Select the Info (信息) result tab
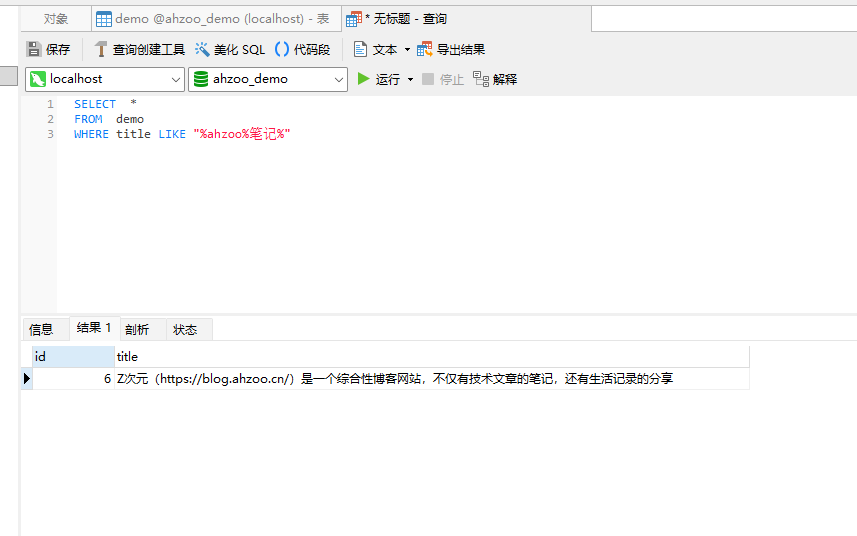Image resolution: width=857 pixels, height=536 pixels. (x=41, y=329)
